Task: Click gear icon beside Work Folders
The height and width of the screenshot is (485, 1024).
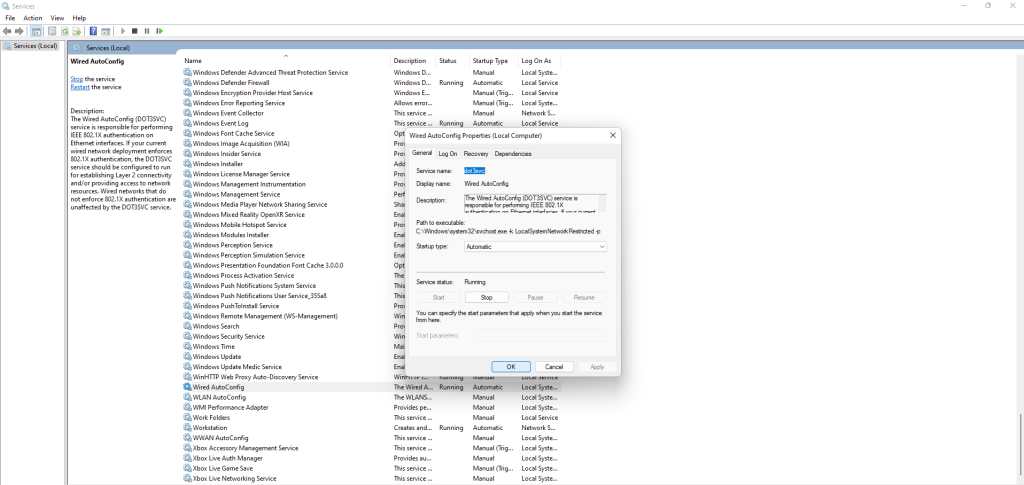Action: [187, 418]
